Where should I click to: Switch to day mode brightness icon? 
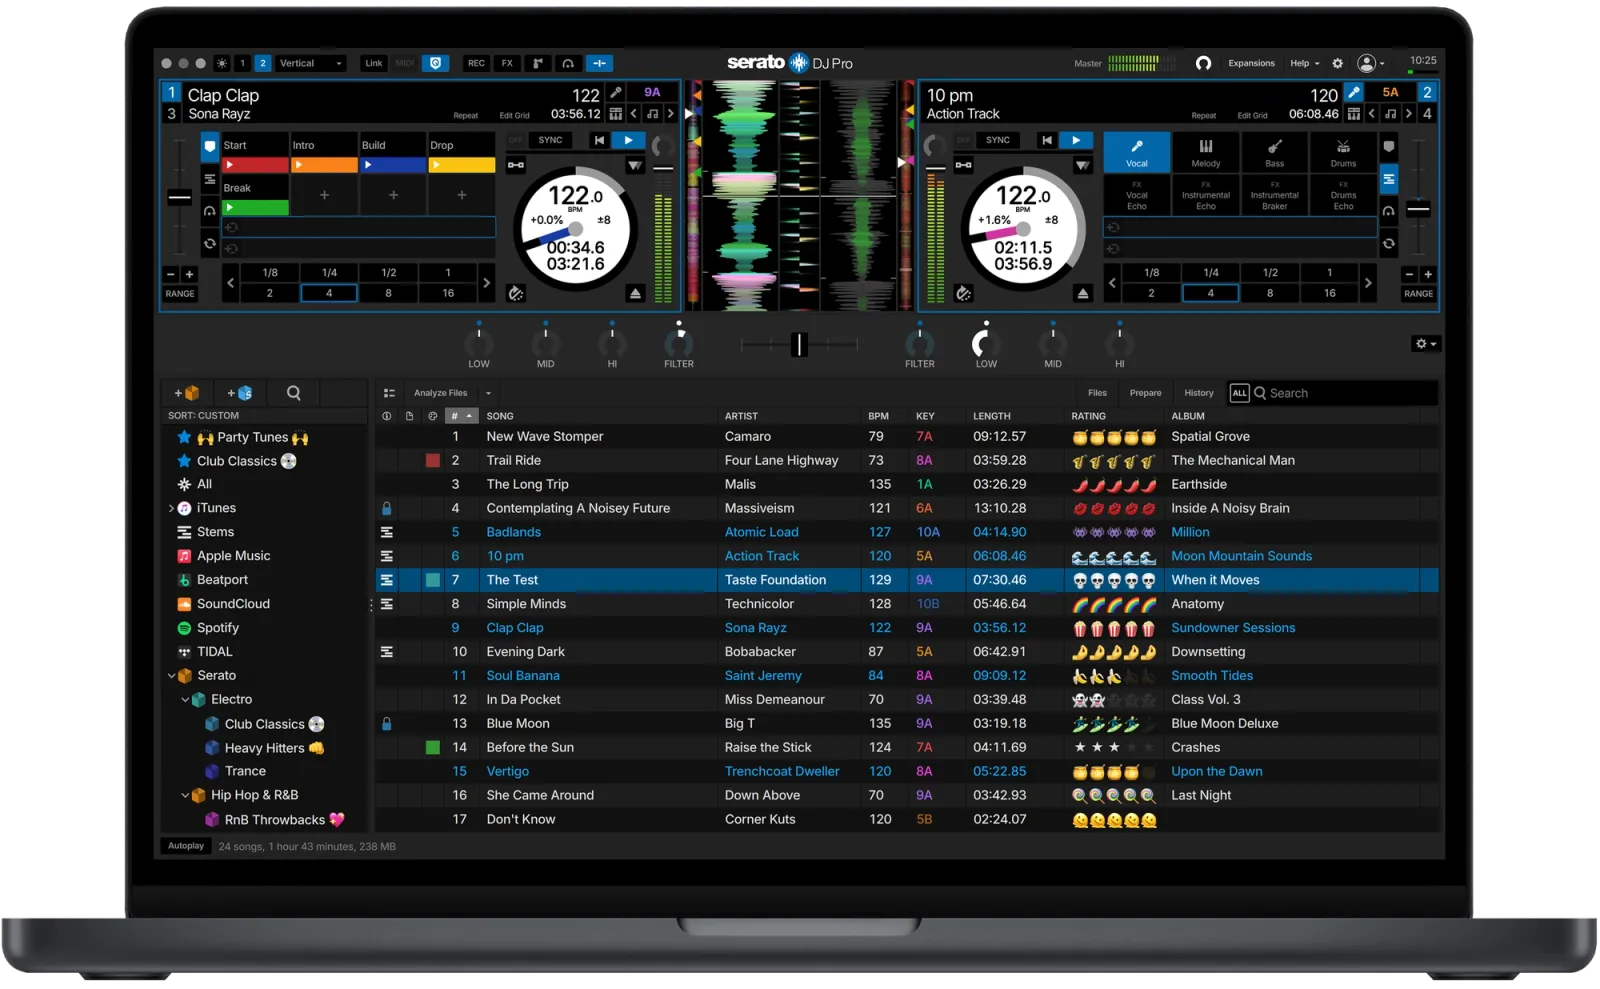(x=221, y=63)
